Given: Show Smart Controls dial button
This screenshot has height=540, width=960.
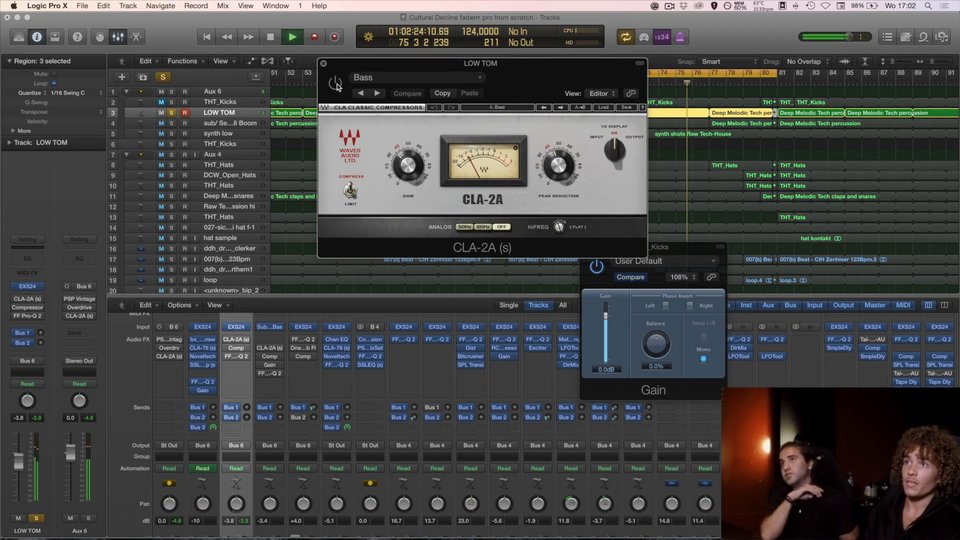Looking at the screenshot, I should coord(100,37).
